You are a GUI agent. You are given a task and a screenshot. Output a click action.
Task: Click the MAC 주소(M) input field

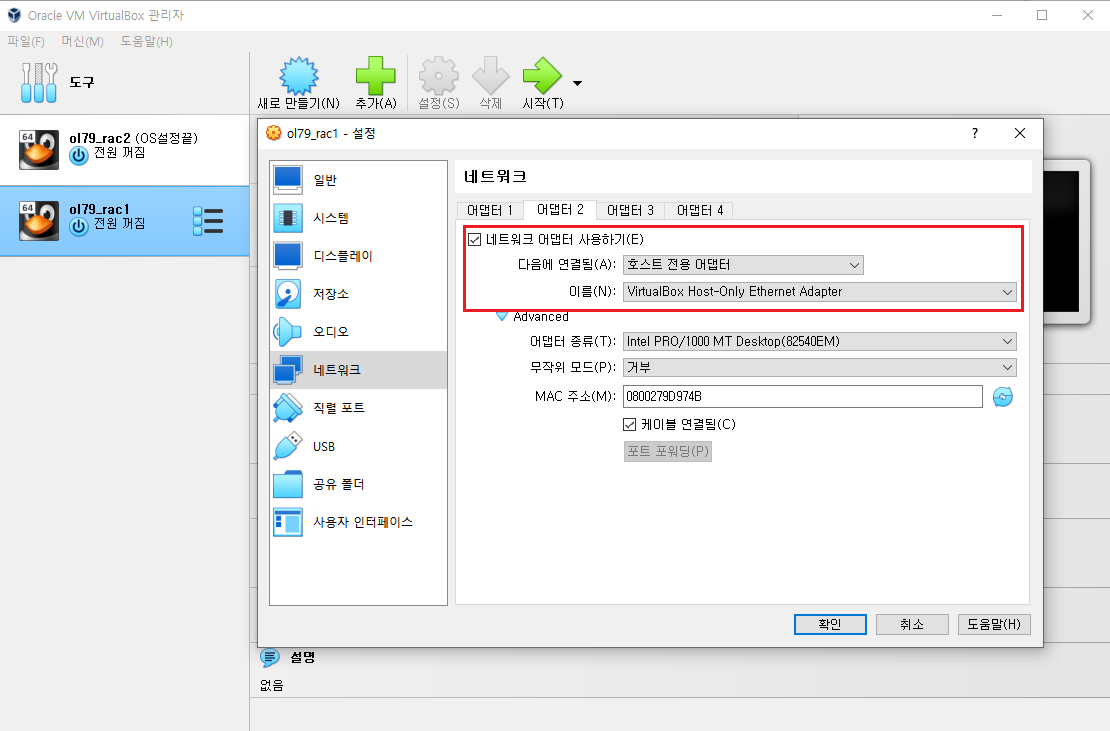pyautogui.click(x=803, y=396)
